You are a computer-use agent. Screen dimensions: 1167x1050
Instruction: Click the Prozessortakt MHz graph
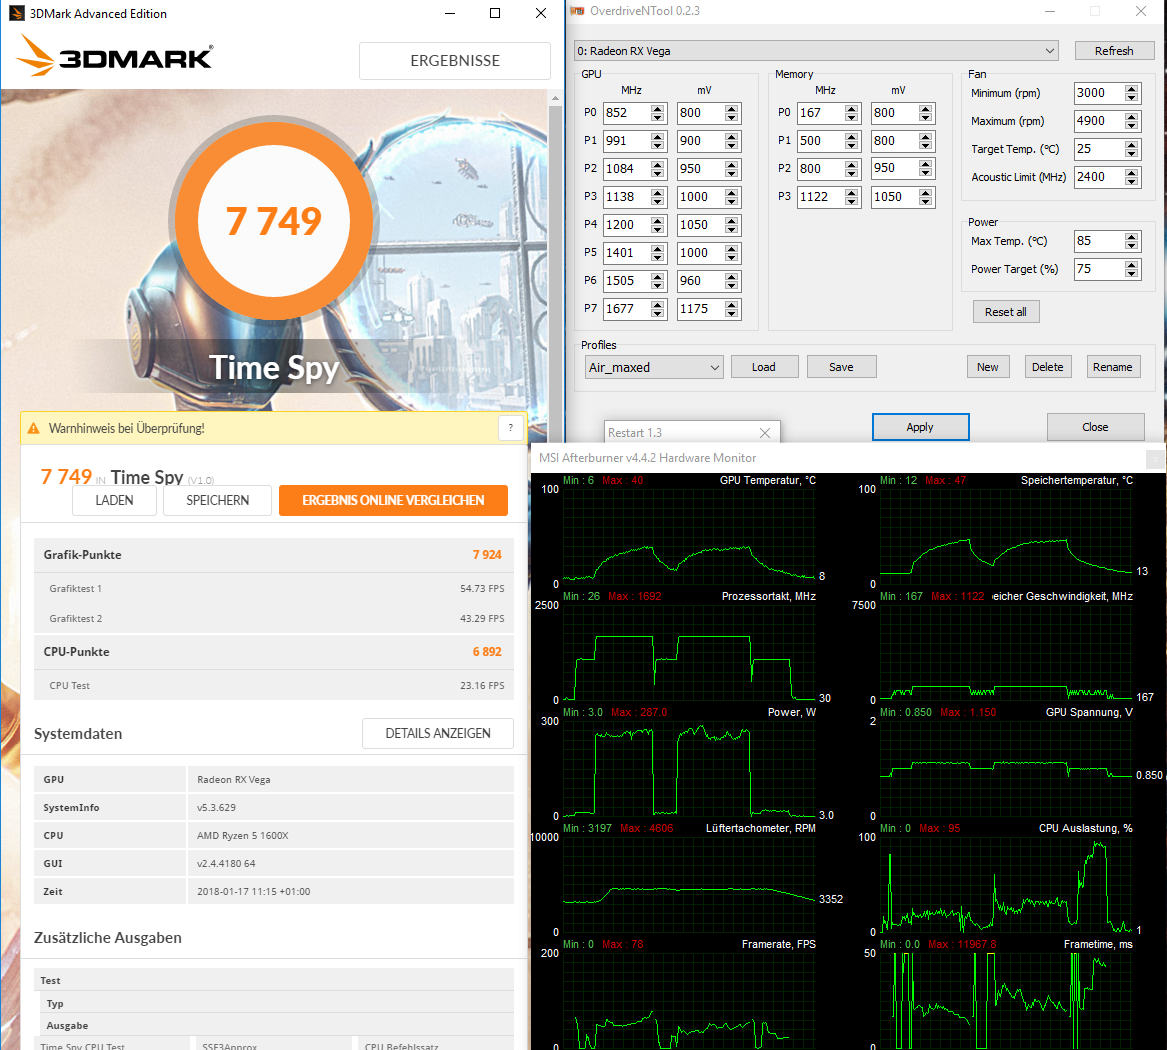(x=689, y=652)
